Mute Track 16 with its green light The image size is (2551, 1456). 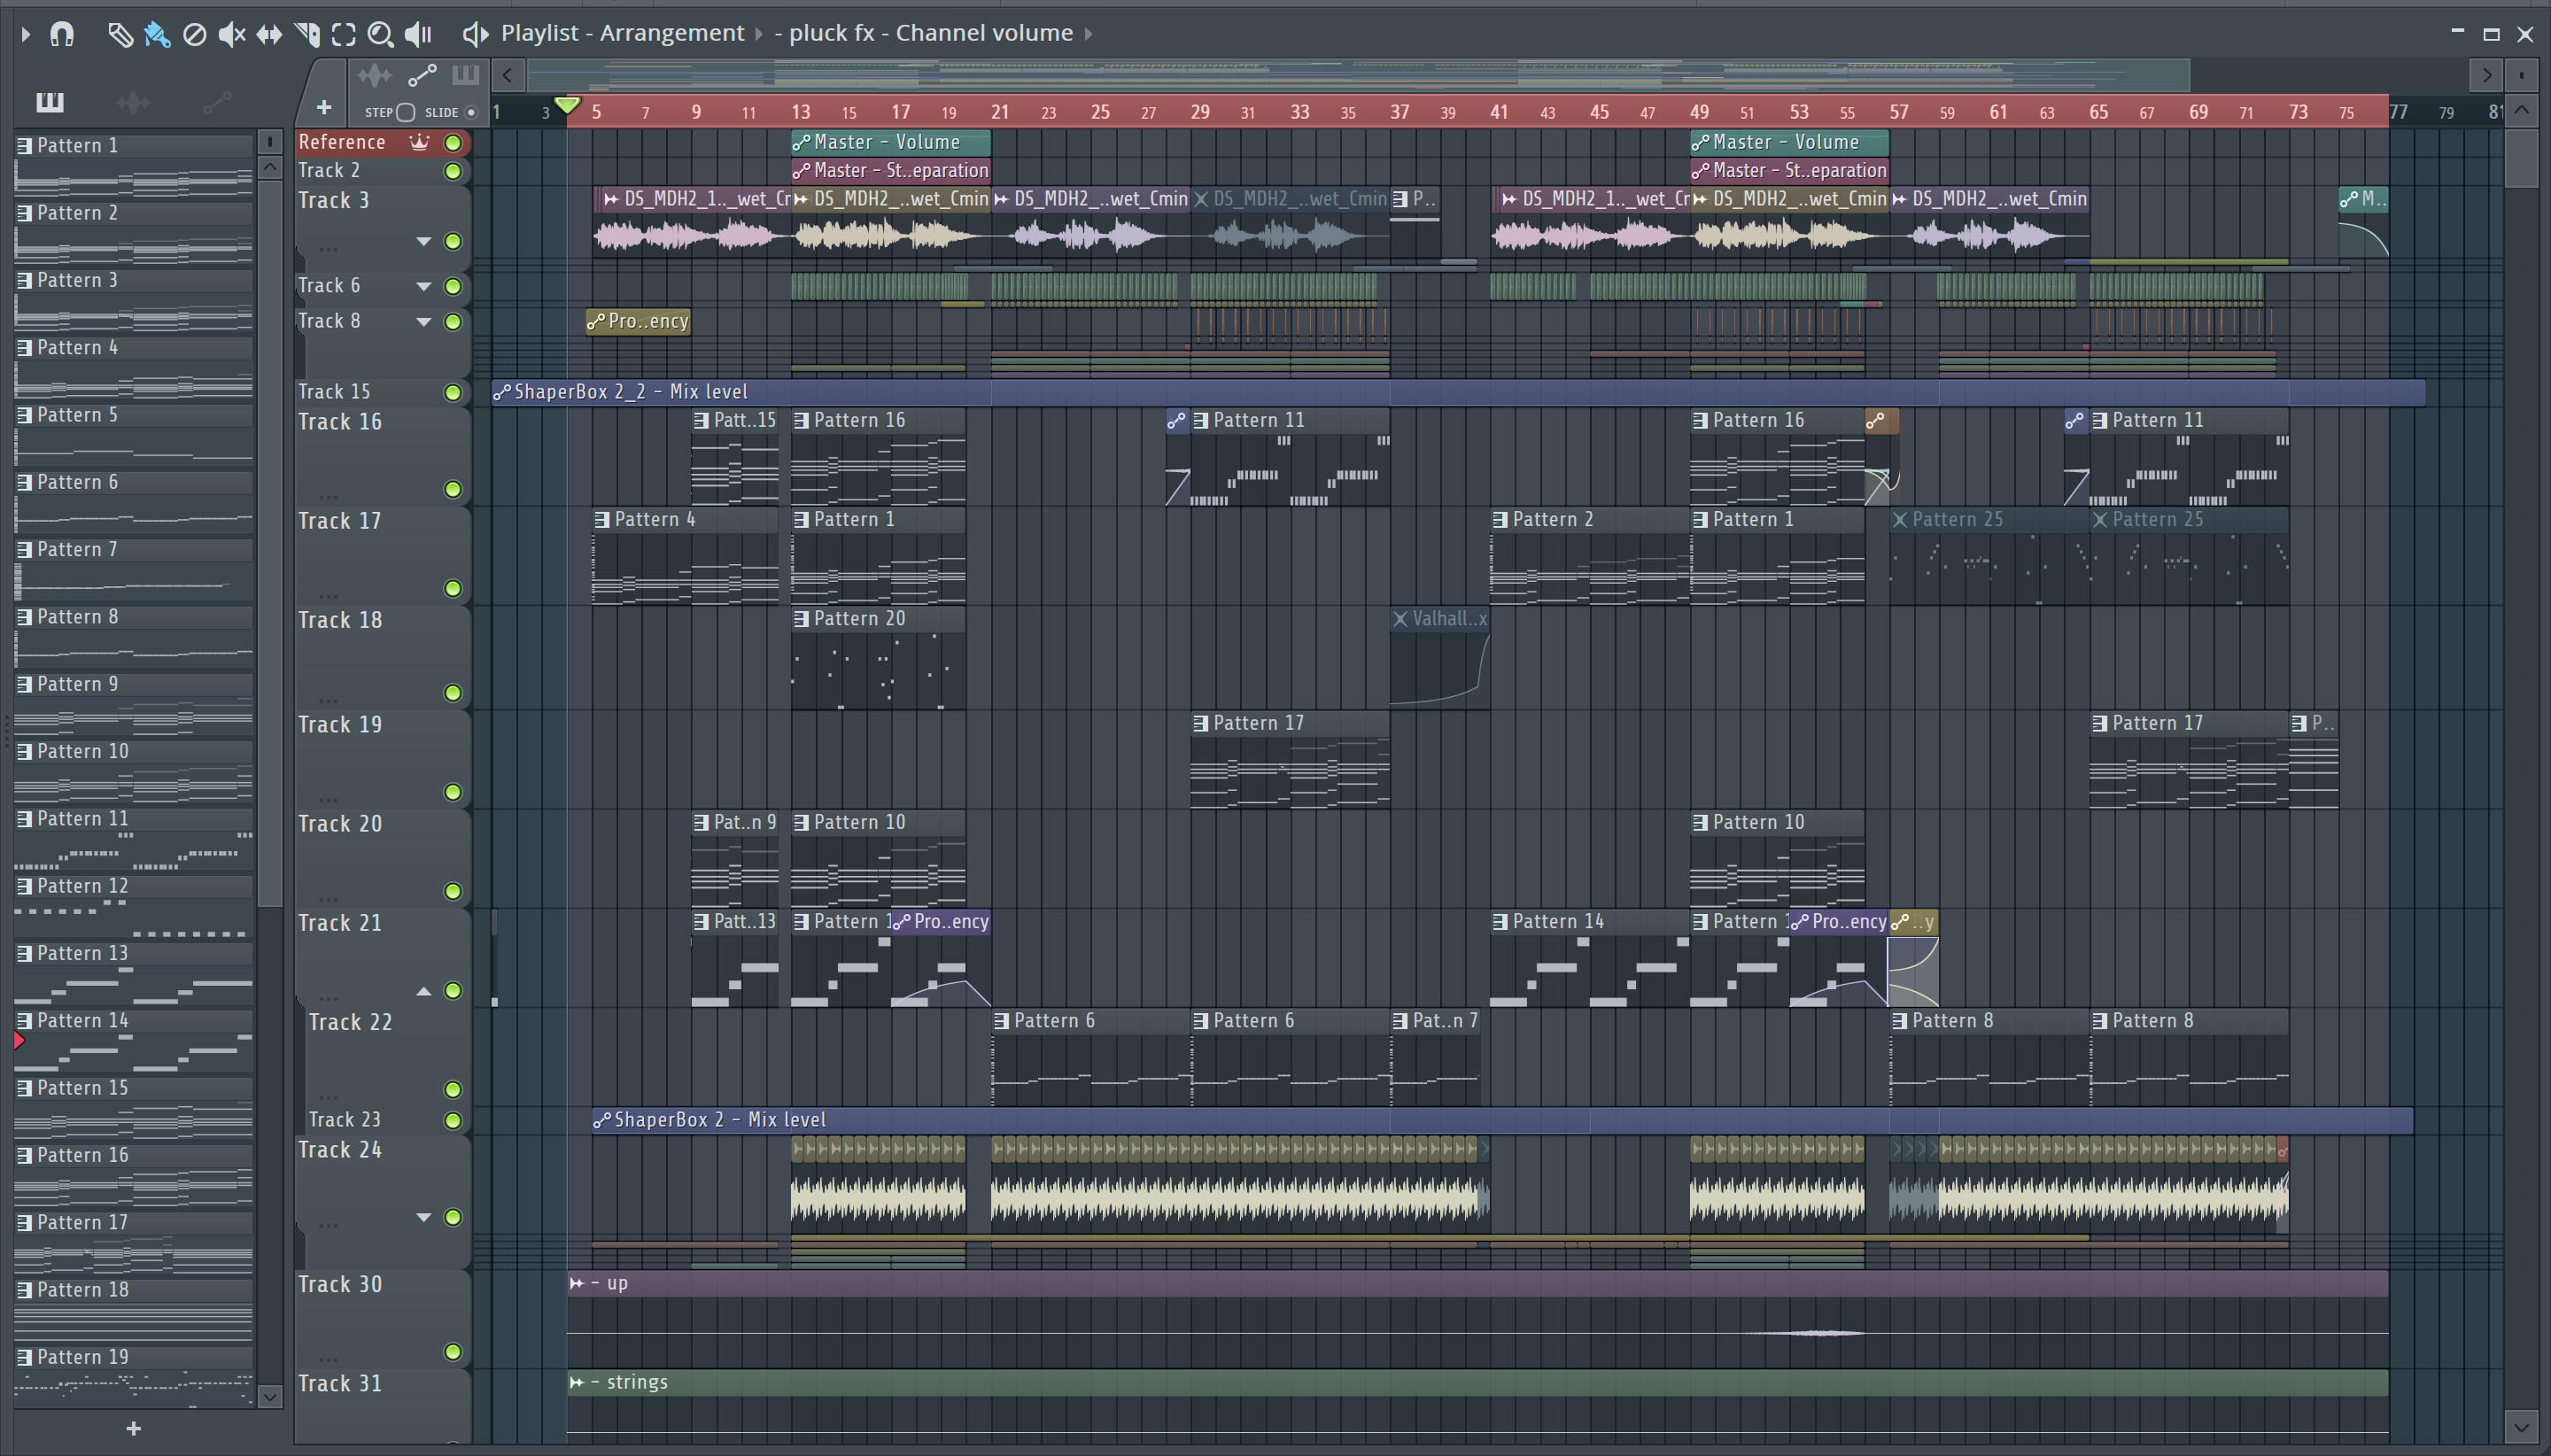click(x=453, y=489)
